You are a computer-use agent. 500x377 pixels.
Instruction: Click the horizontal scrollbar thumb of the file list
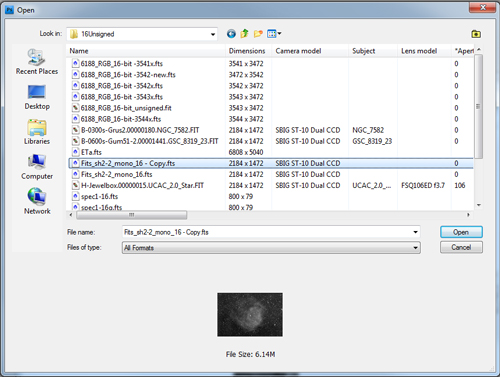tap(132, 215)
